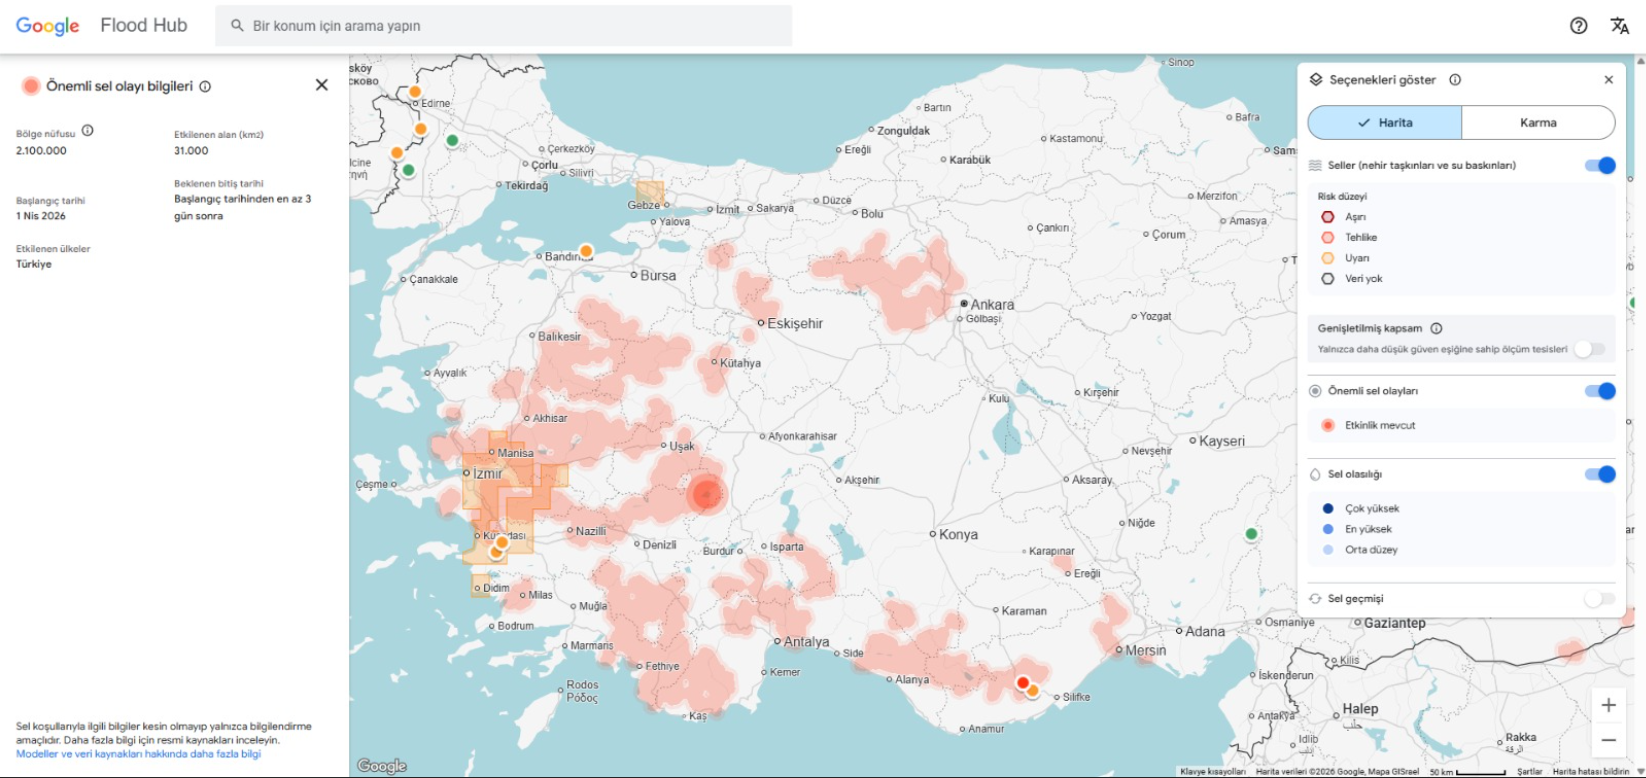Image resolution: width=1646 pixels, height=778 pixels.
Task: Click info icon beside Genişletilmiş kapsam
Action: point(1436,329)
